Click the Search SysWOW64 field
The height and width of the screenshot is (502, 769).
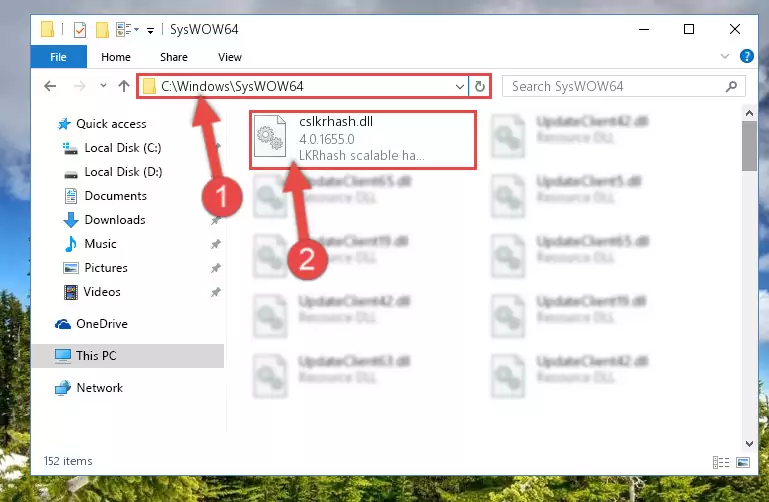click(x=623, y=86)
